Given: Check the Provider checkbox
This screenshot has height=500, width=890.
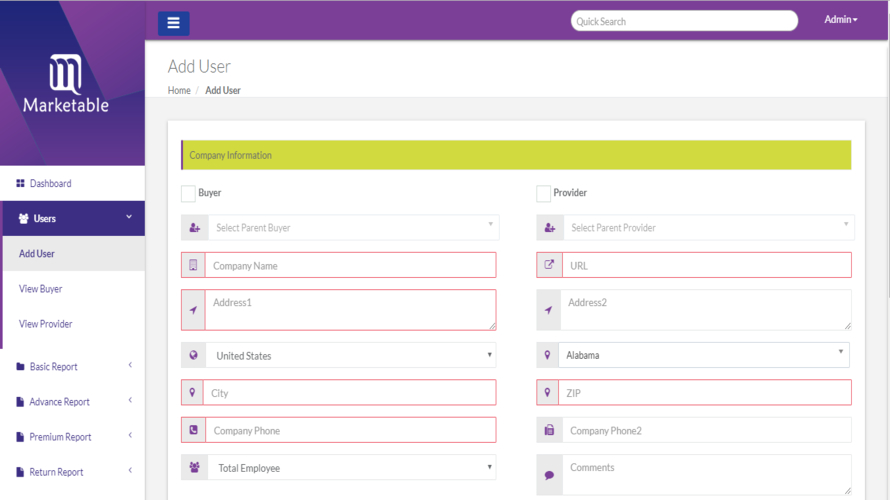Looking at the screenshot, I should point(543,194).
